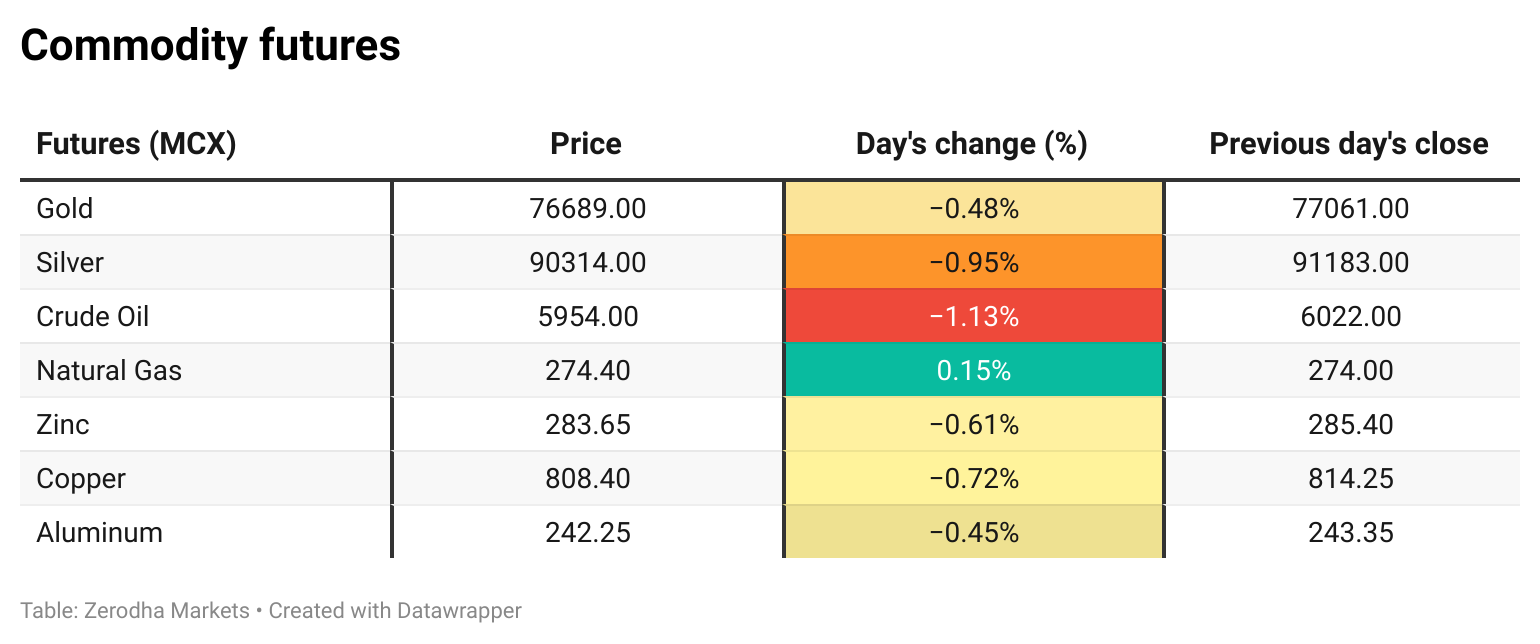Image resolution: width=1540 pixels, height=644 pixels.
Task: Click the Gold −0.48% change cell
Action: (973, 209)
